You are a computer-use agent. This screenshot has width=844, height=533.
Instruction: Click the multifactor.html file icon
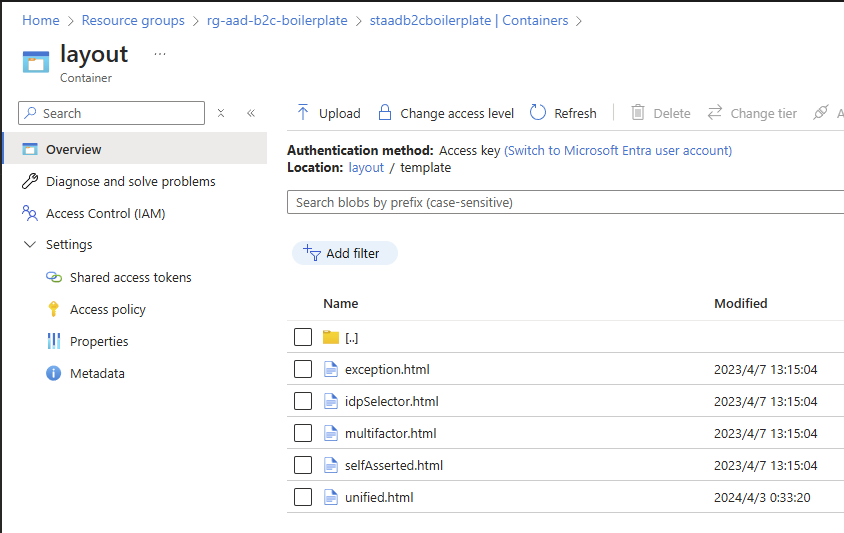coord(330,433)
